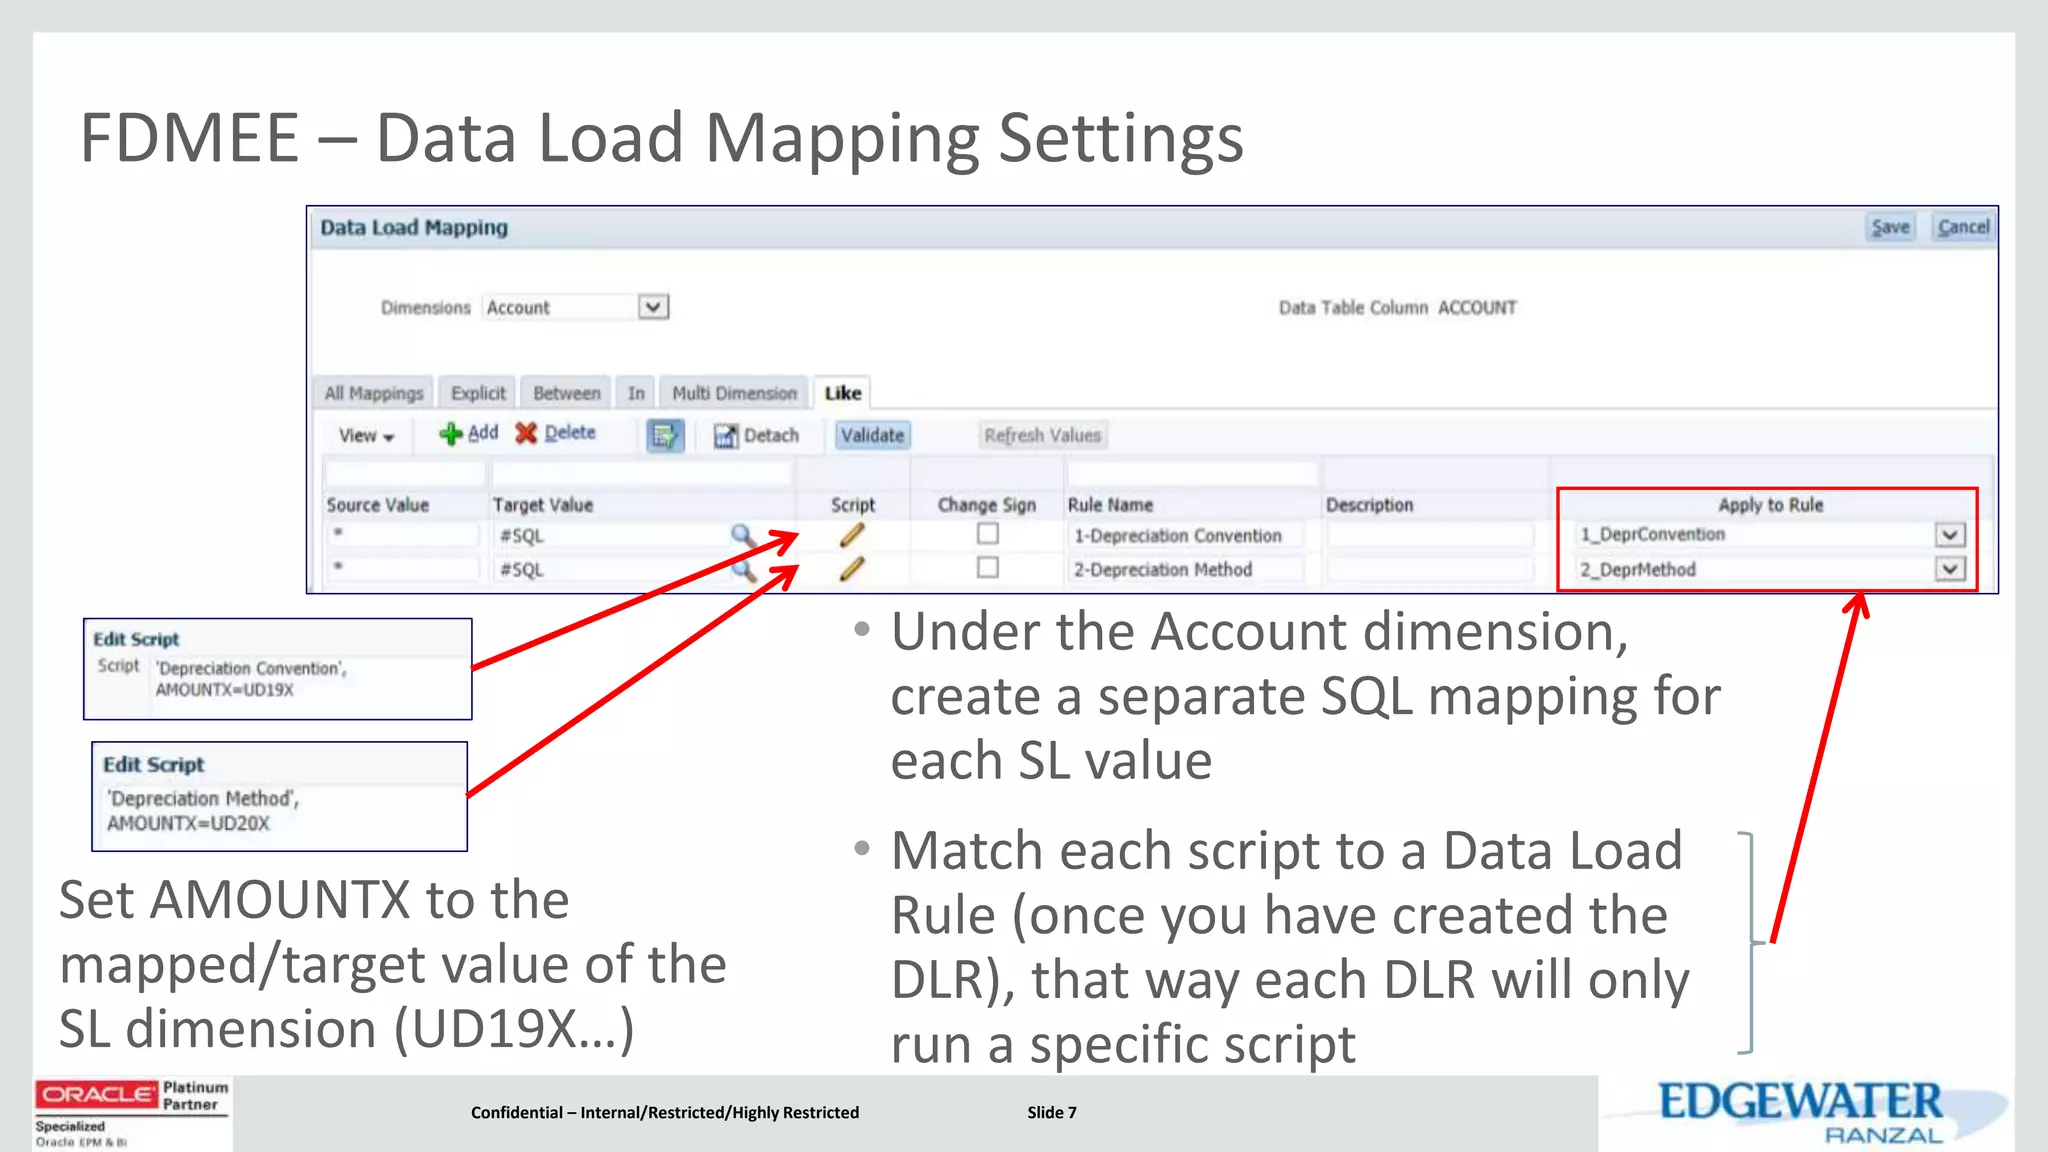This screenshot has height=1152, width=2048.
Task: Toggle Change Sign for 2-Depreciation Method
Action: [x=987, y=568]
